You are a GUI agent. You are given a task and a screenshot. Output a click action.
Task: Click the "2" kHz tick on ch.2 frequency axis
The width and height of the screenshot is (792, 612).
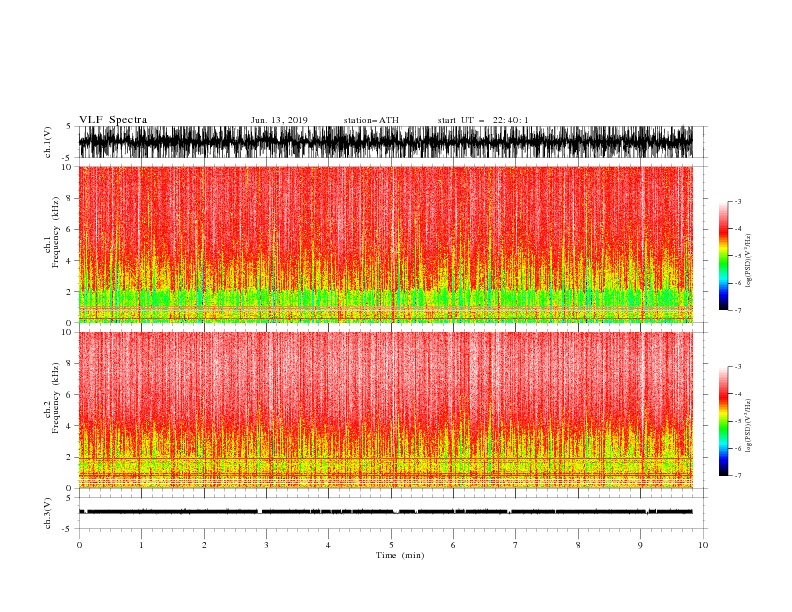69,457
